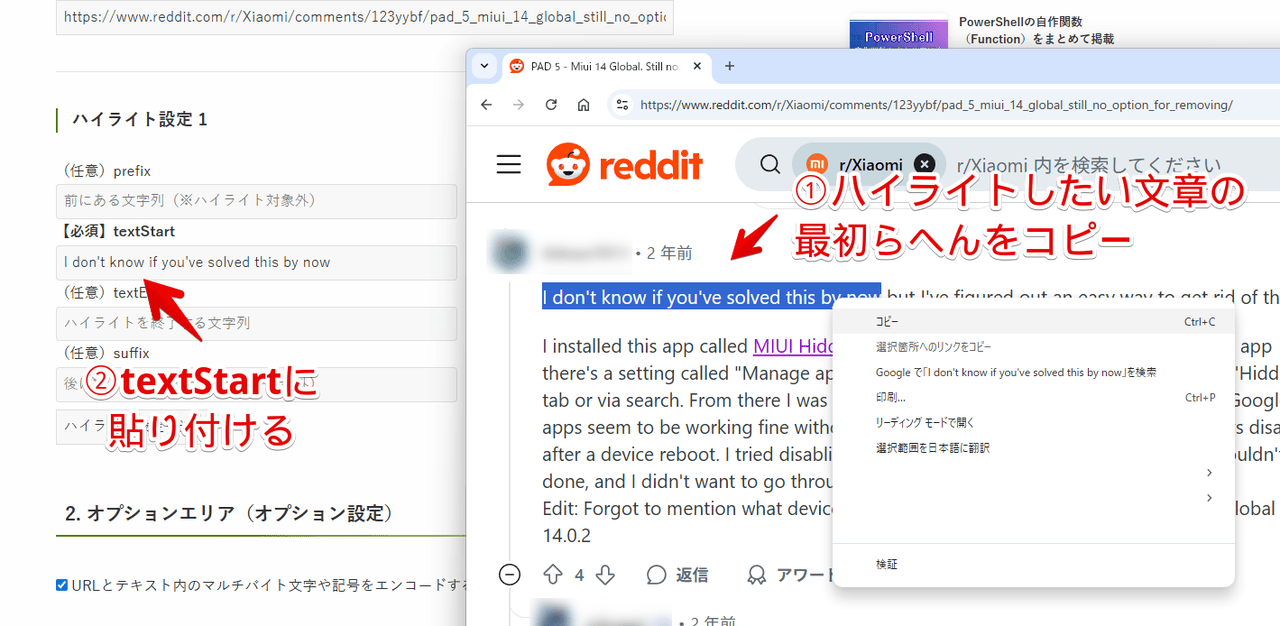Screen dimensions: 1280x626
Task: Open the tab search dropdown in Chrome
Action: [484, 66]
